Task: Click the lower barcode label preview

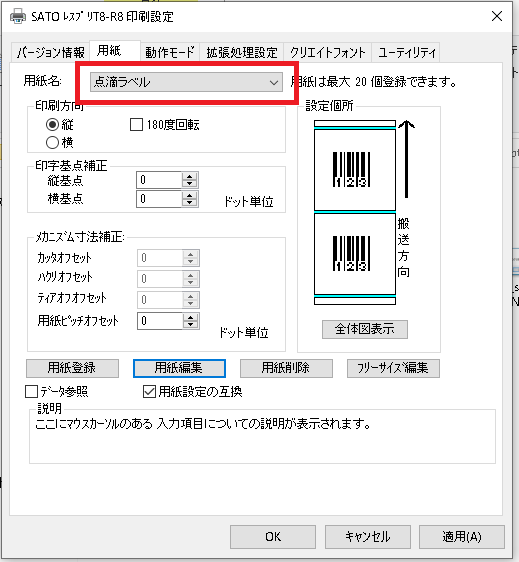Action: [x=355, y=254]
